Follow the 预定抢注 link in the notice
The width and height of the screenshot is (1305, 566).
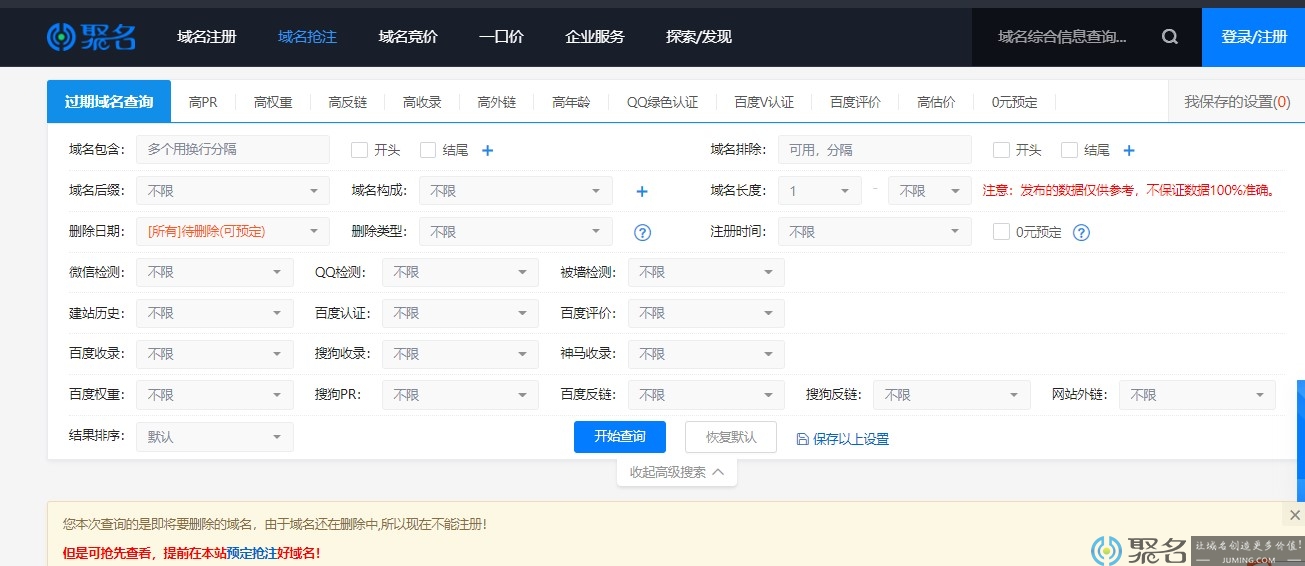[251, 552]
